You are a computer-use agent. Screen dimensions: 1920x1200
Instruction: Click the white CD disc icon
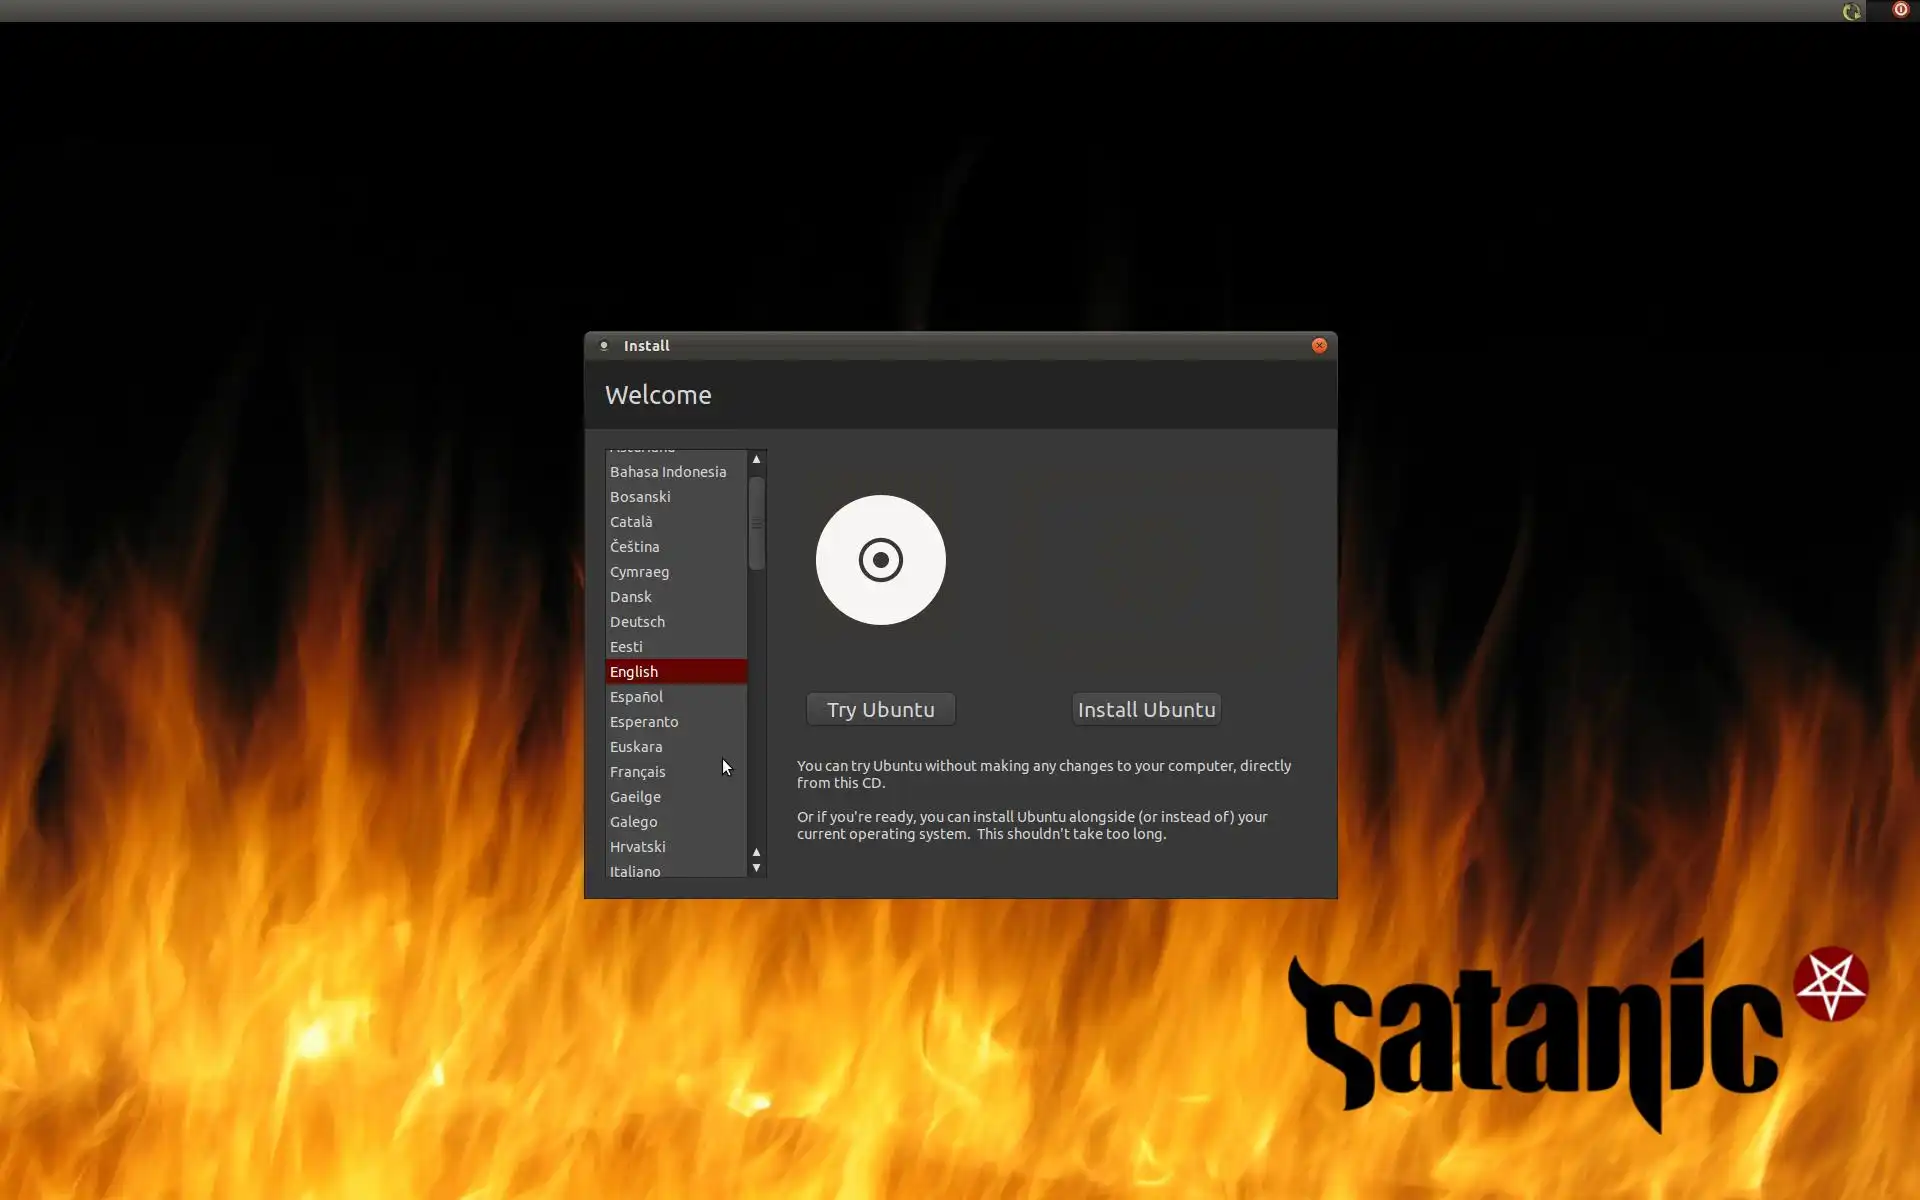(880, 560)
